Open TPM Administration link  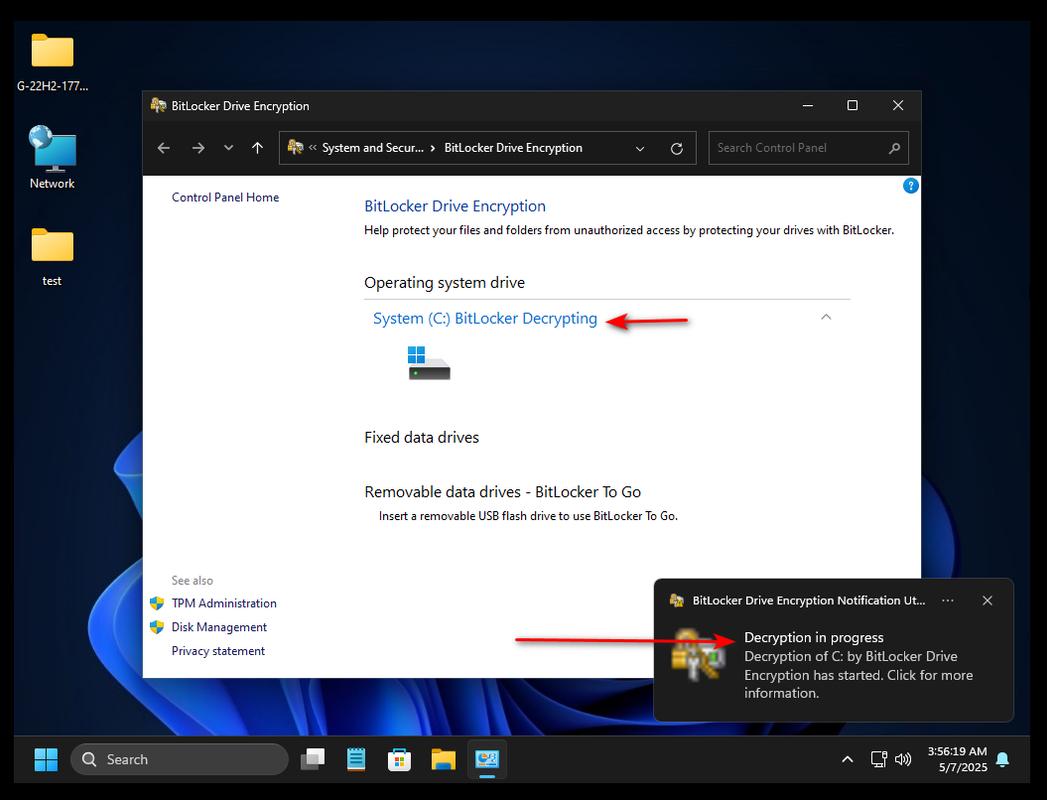[x=224, y=604]
